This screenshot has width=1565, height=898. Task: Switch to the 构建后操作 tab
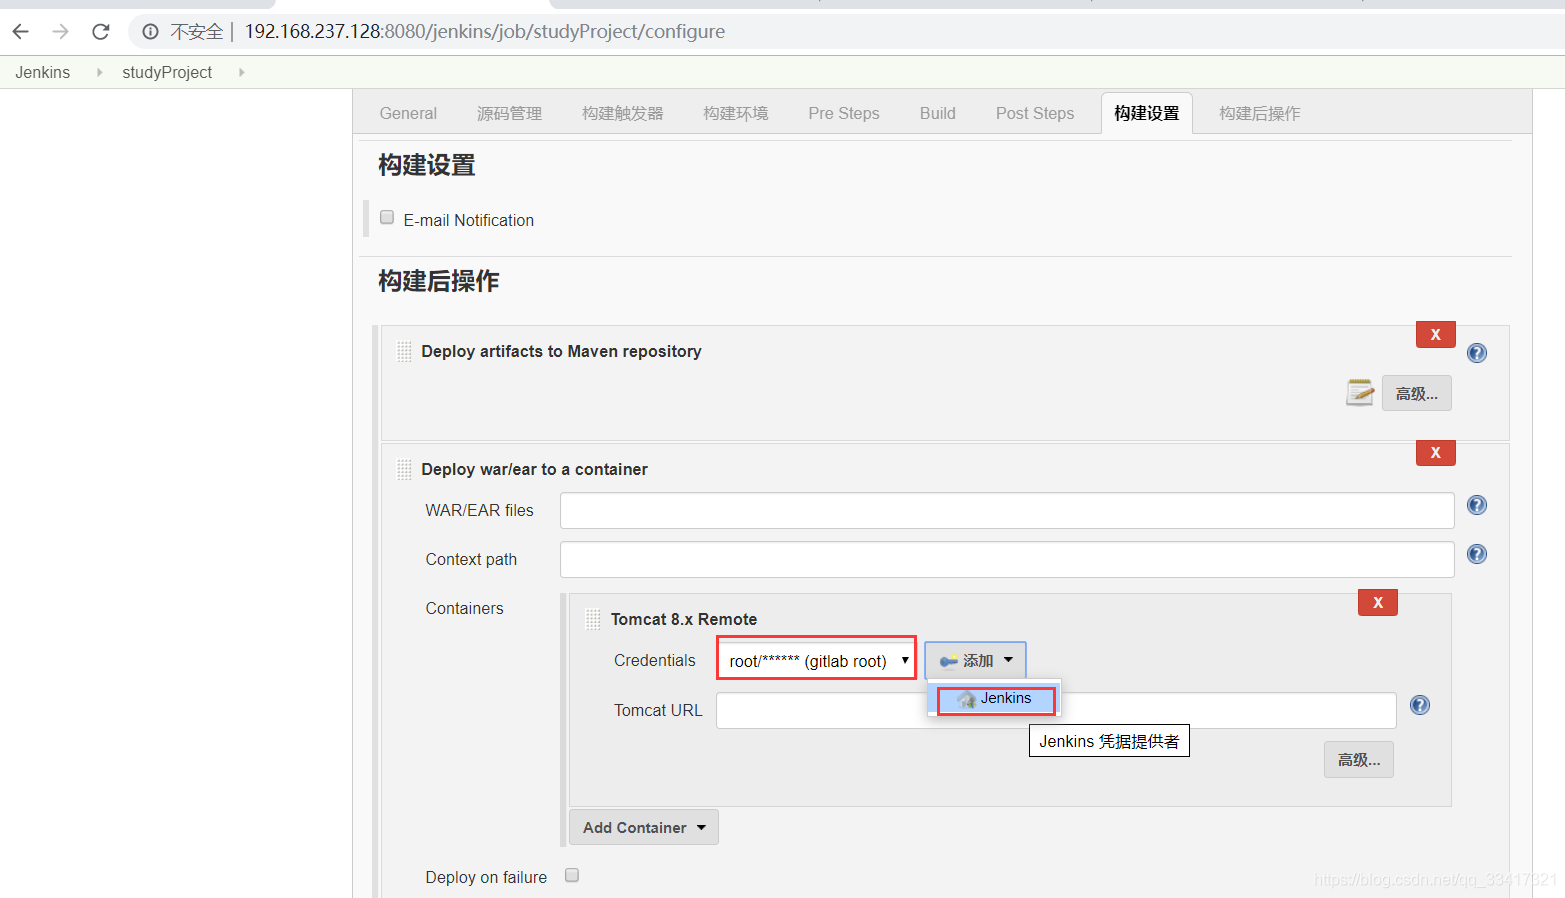click(1260, 113)
